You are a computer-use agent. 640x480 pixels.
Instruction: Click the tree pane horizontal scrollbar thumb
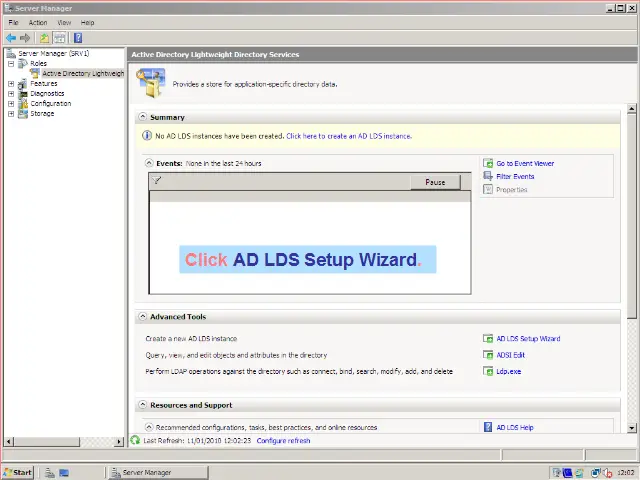point(47,441)
